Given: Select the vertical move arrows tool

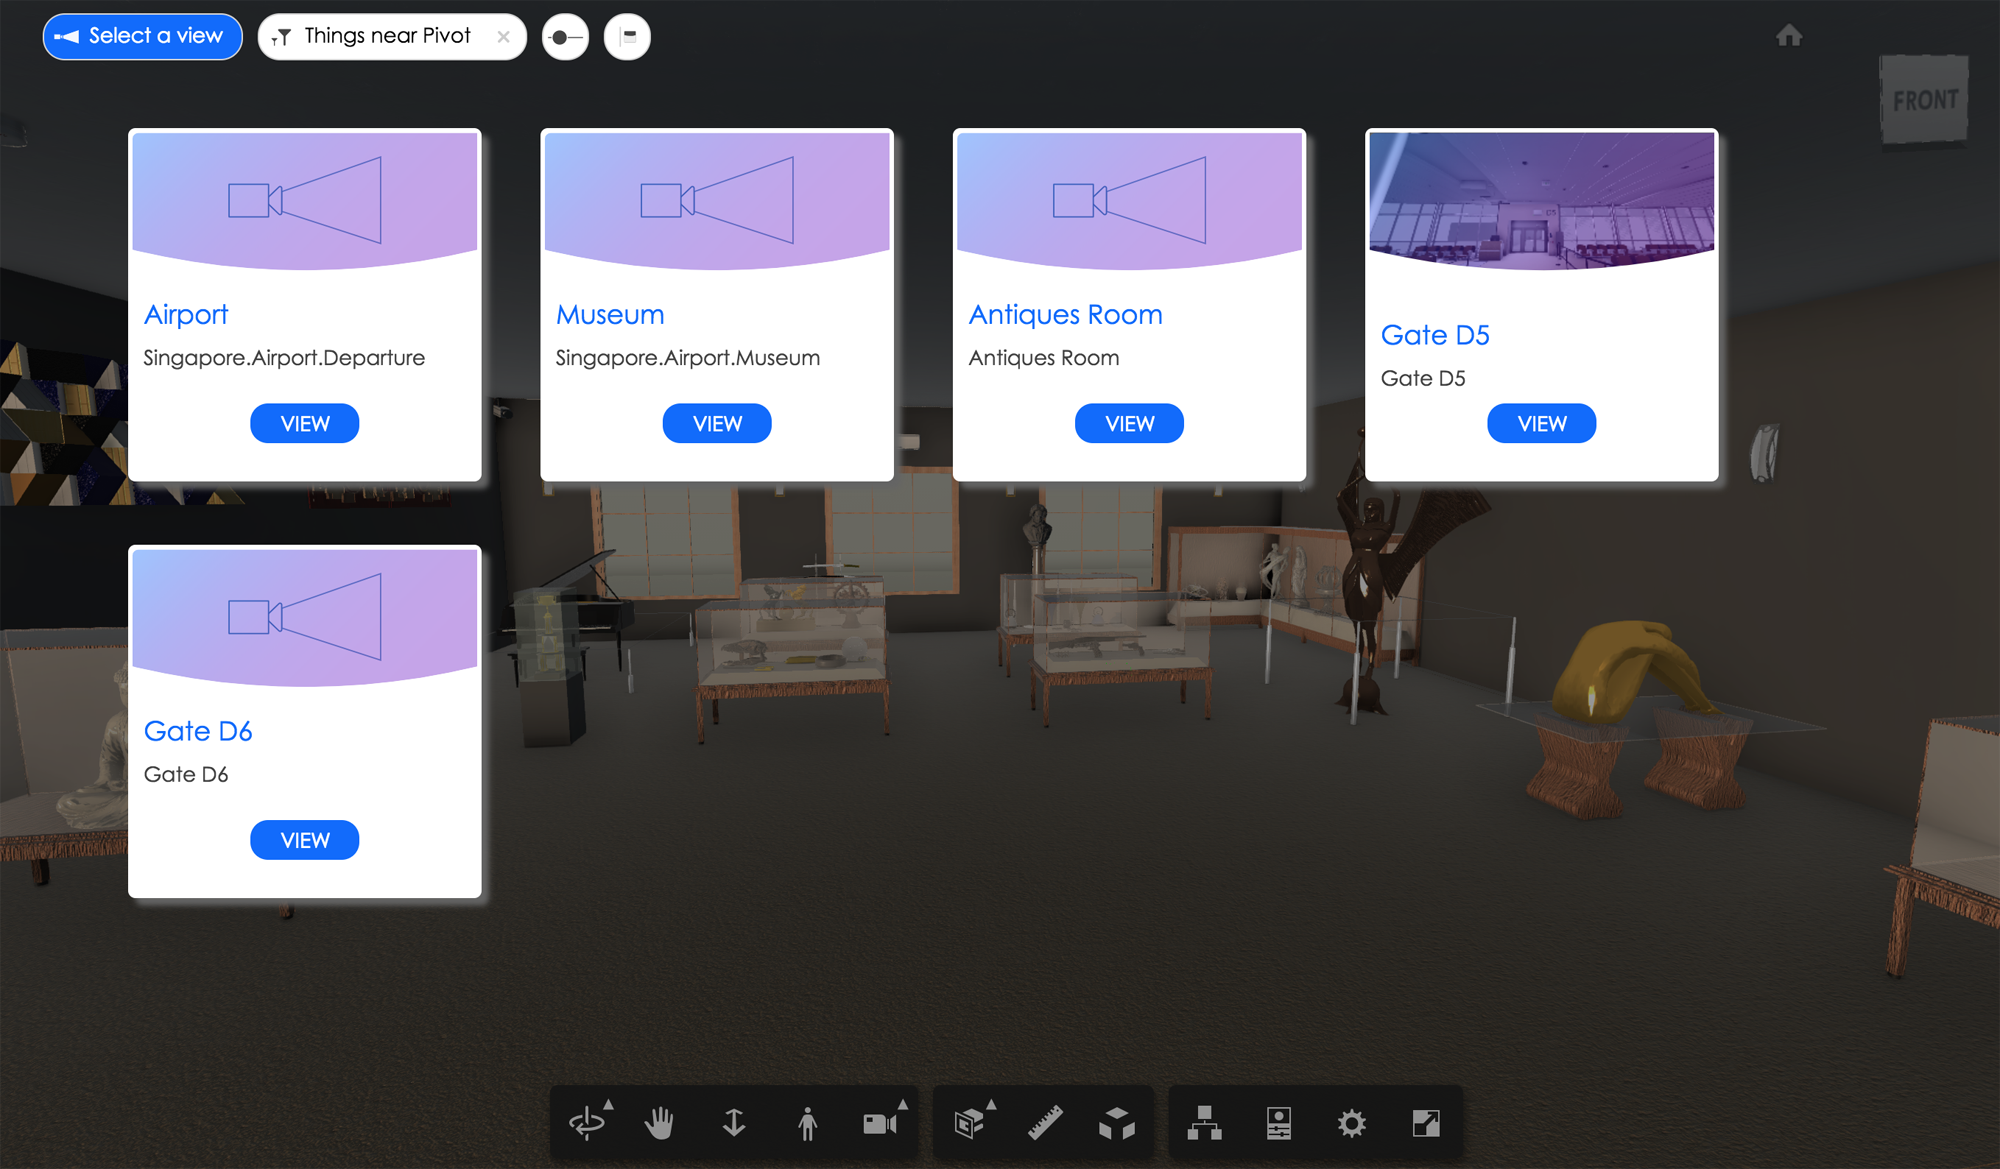Looking at the screenshot, I should 734,1123.
